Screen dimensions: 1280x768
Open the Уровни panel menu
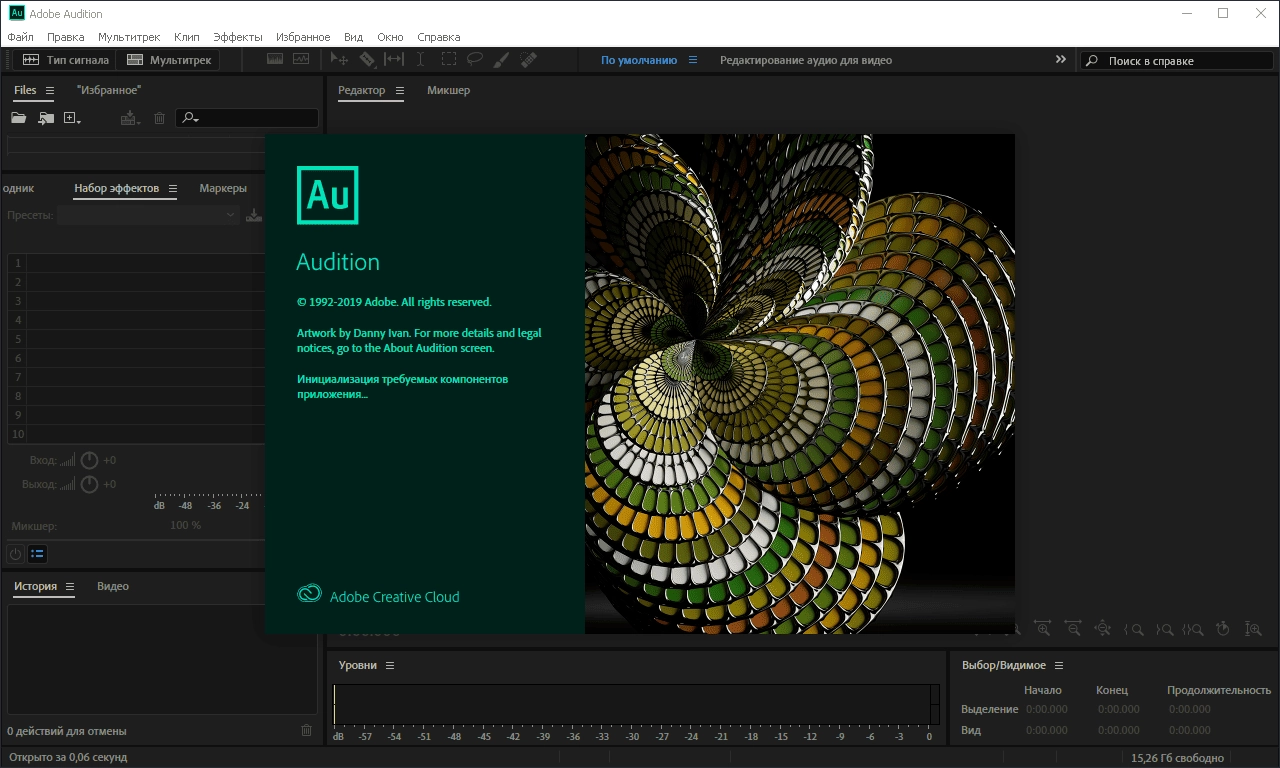click(x=390, y=666)
